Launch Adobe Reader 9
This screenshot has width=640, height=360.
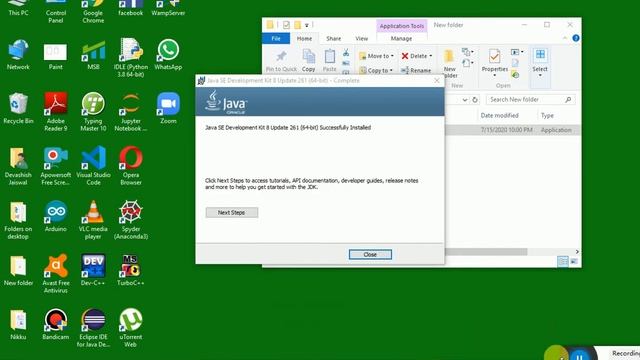click(x=56, y=112)
